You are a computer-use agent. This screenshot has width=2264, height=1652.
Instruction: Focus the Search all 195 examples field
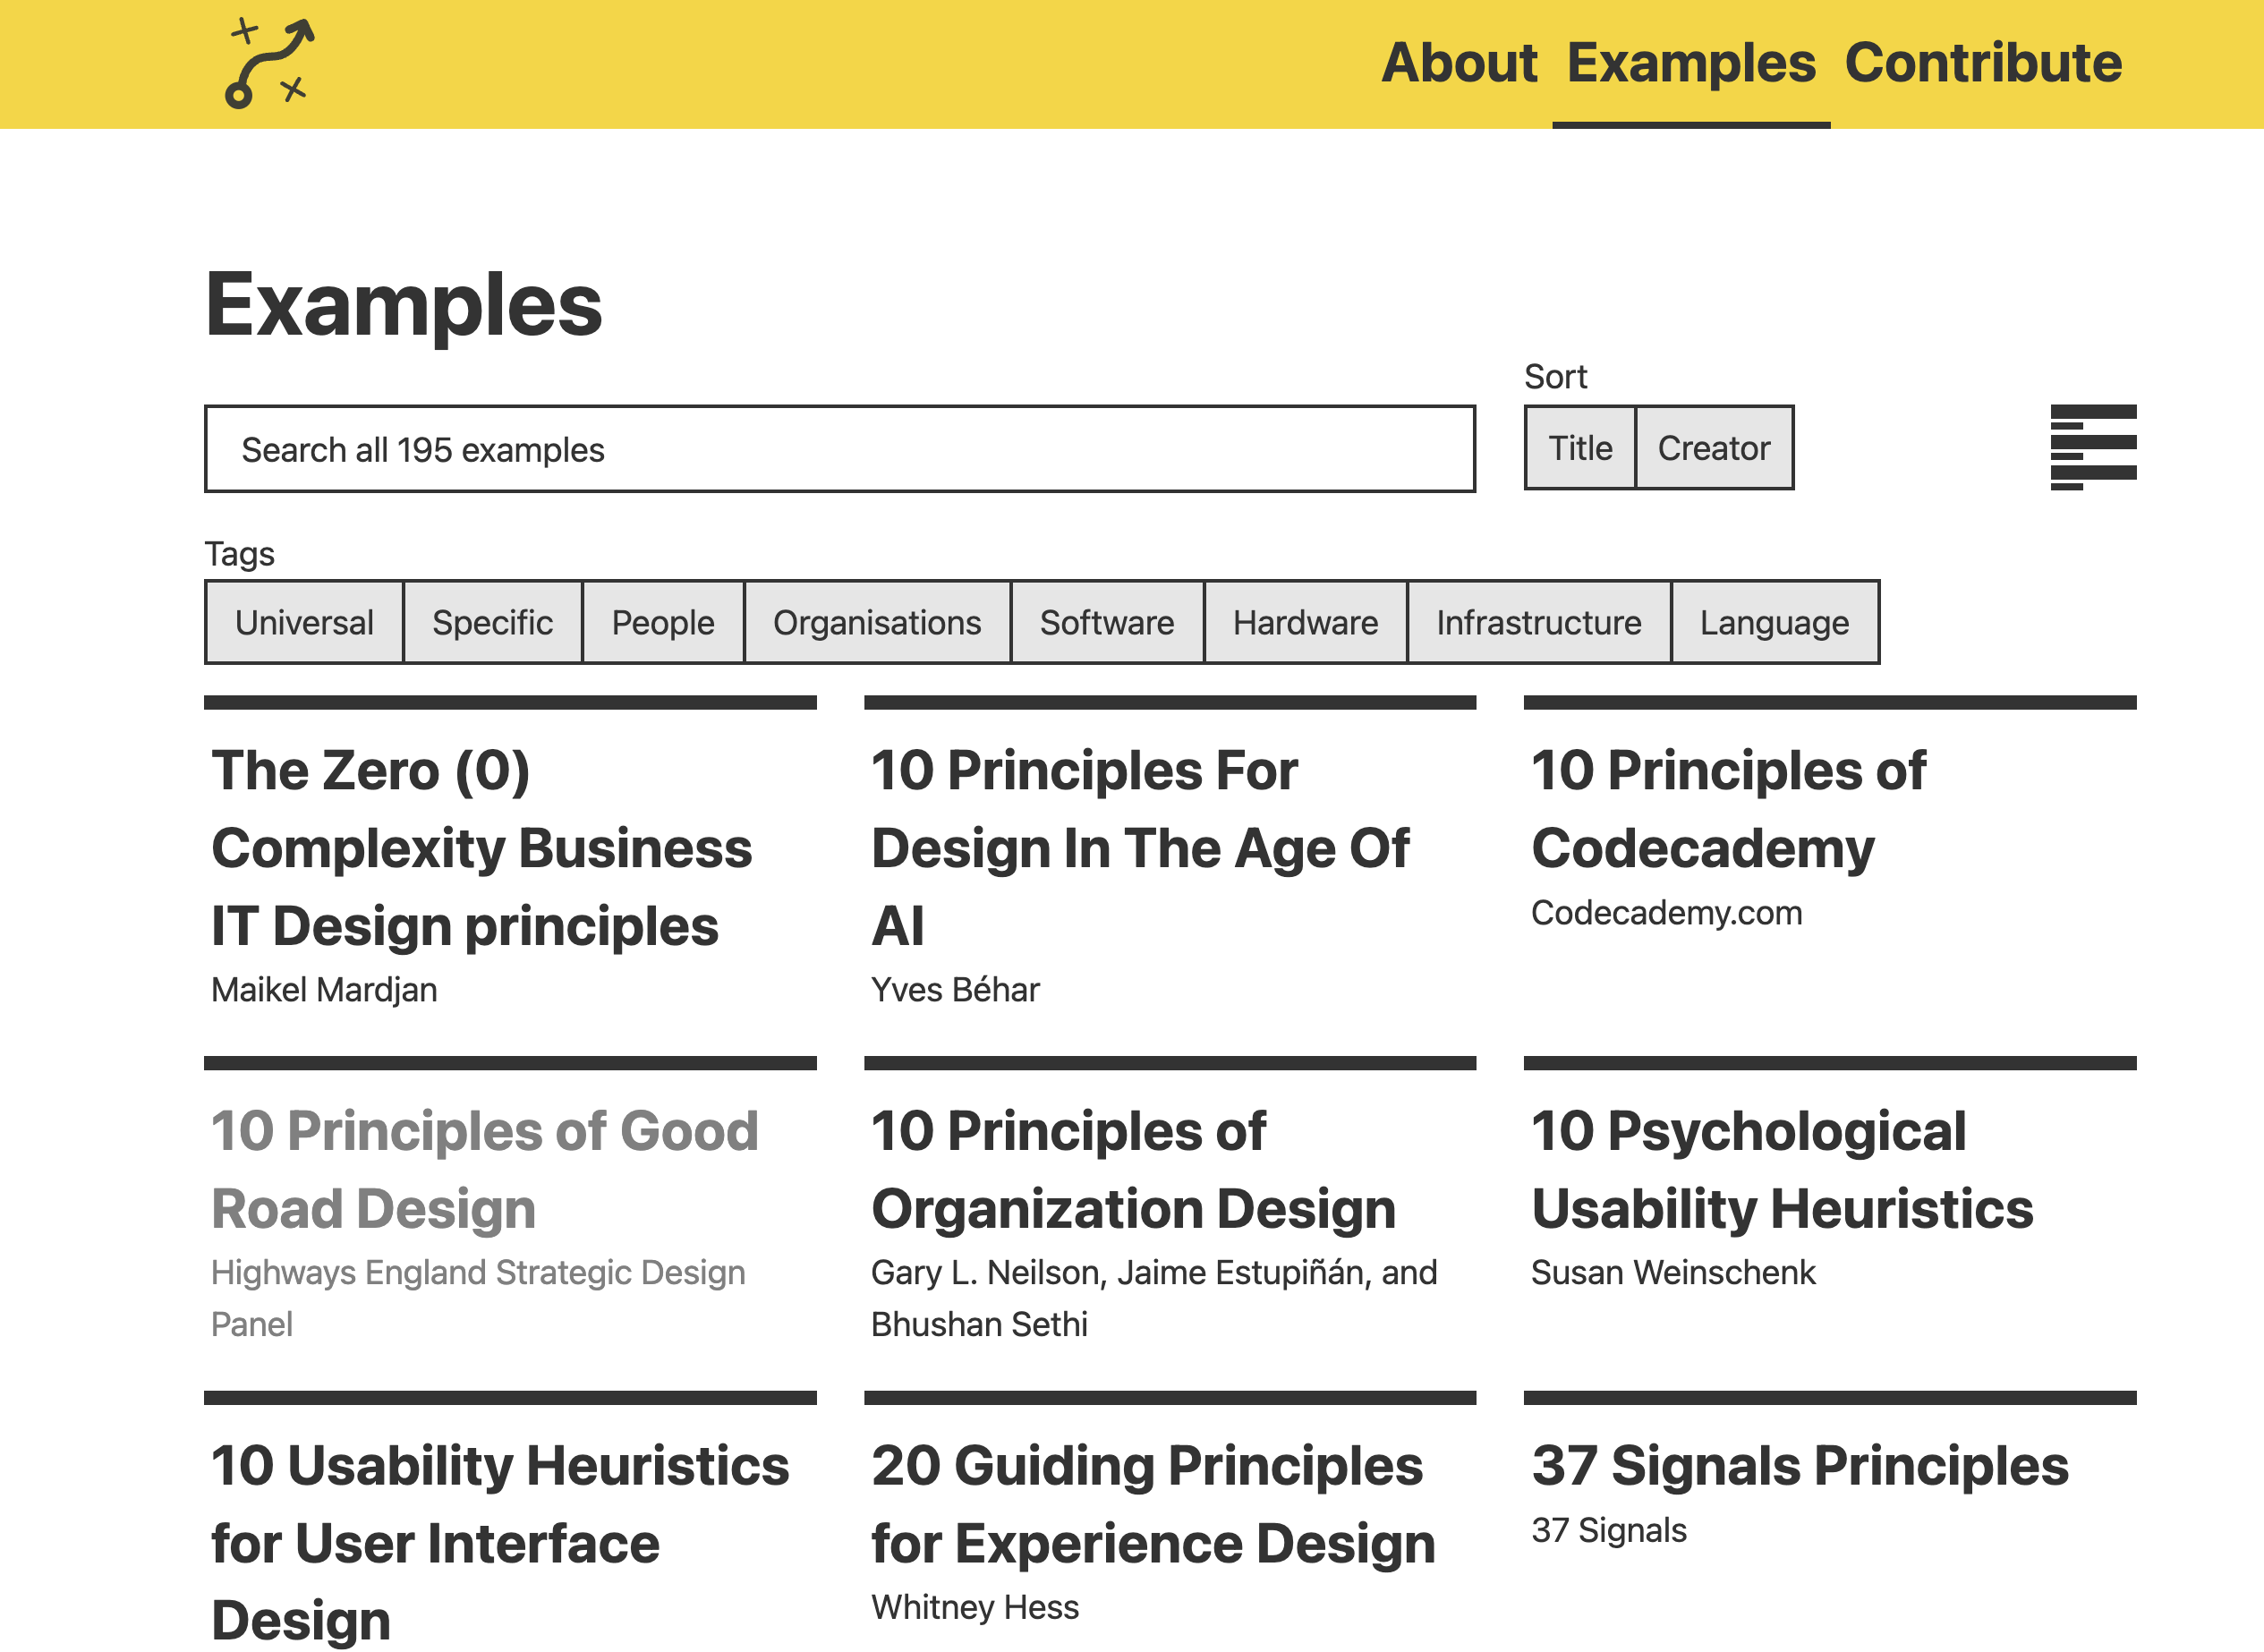click(839, 449)
